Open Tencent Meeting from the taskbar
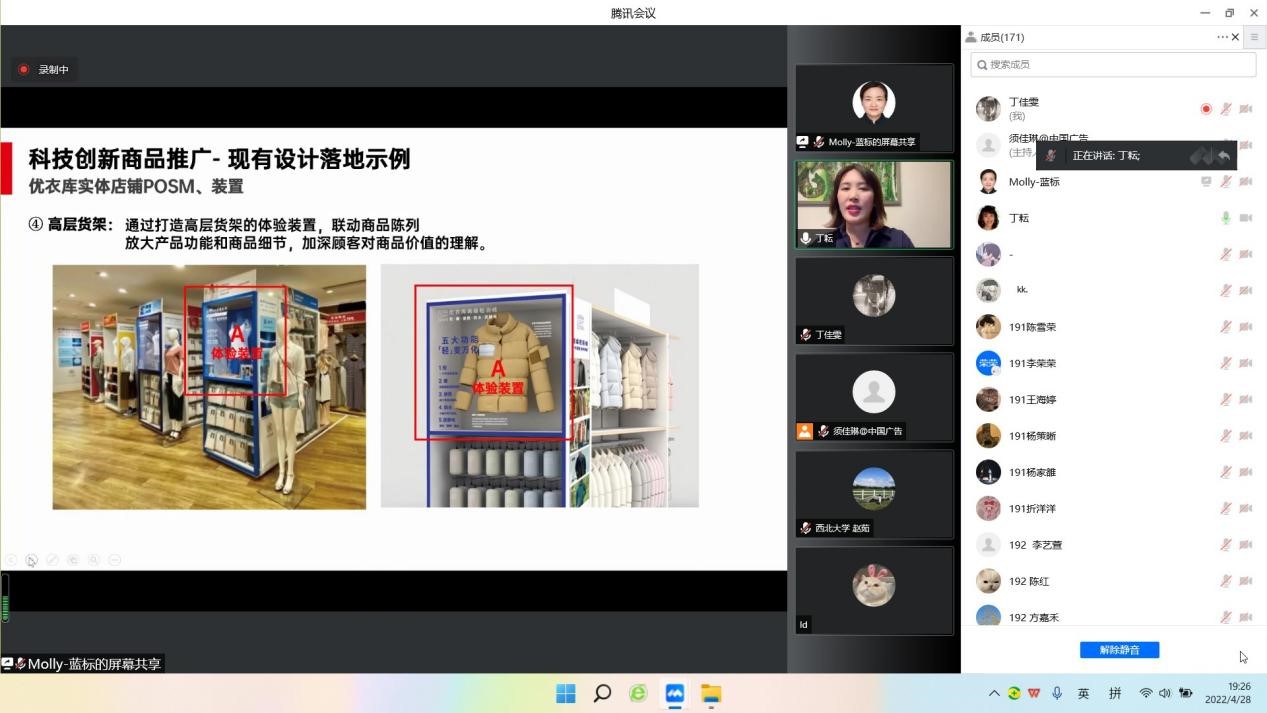 click(675, 693)
